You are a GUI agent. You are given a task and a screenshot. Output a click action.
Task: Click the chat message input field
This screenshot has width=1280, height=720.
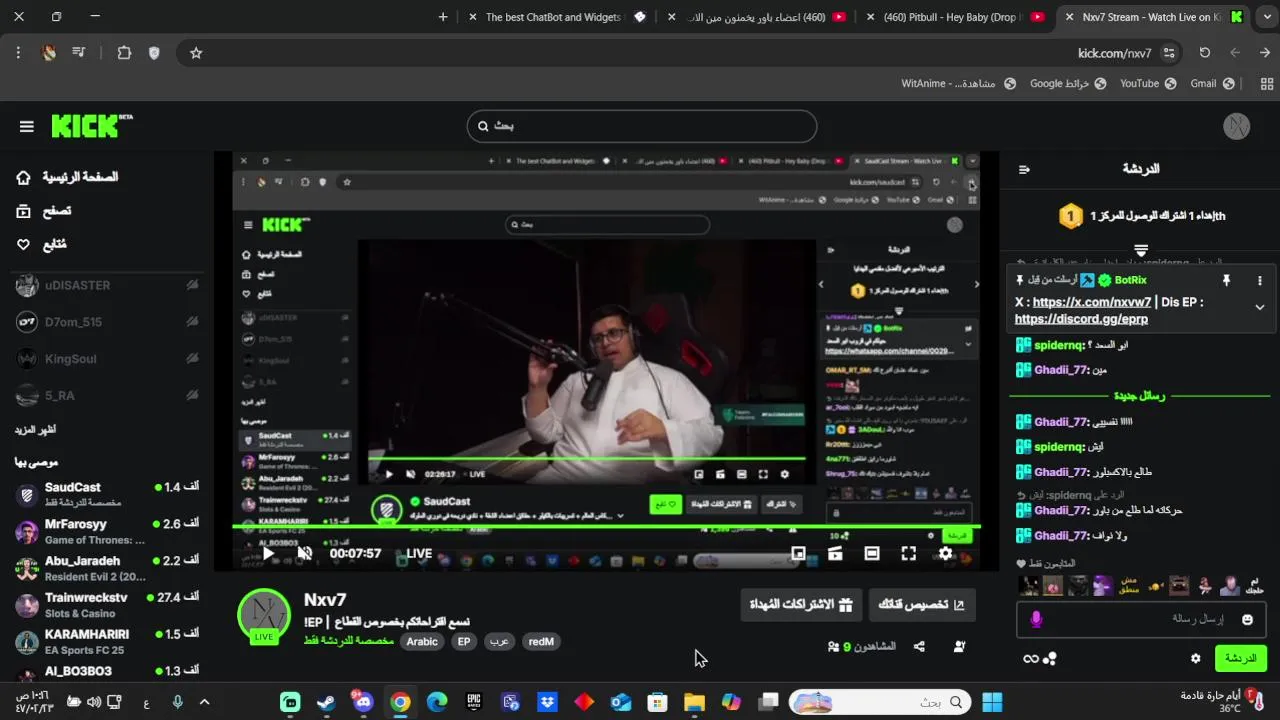1140,619
